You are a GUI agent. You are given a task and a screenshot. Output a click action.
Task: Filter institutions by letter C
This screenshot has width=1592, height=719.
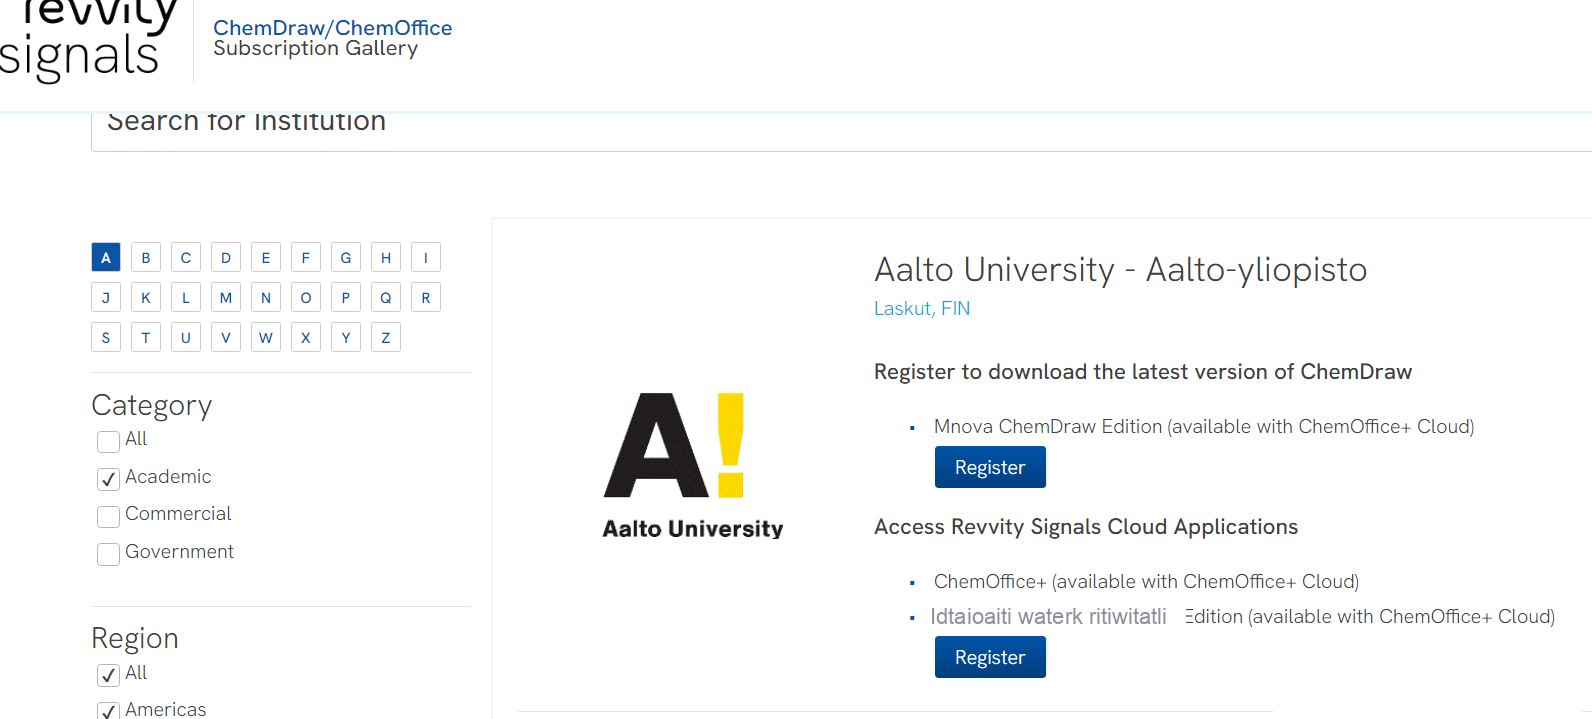[x=186, y=258]
